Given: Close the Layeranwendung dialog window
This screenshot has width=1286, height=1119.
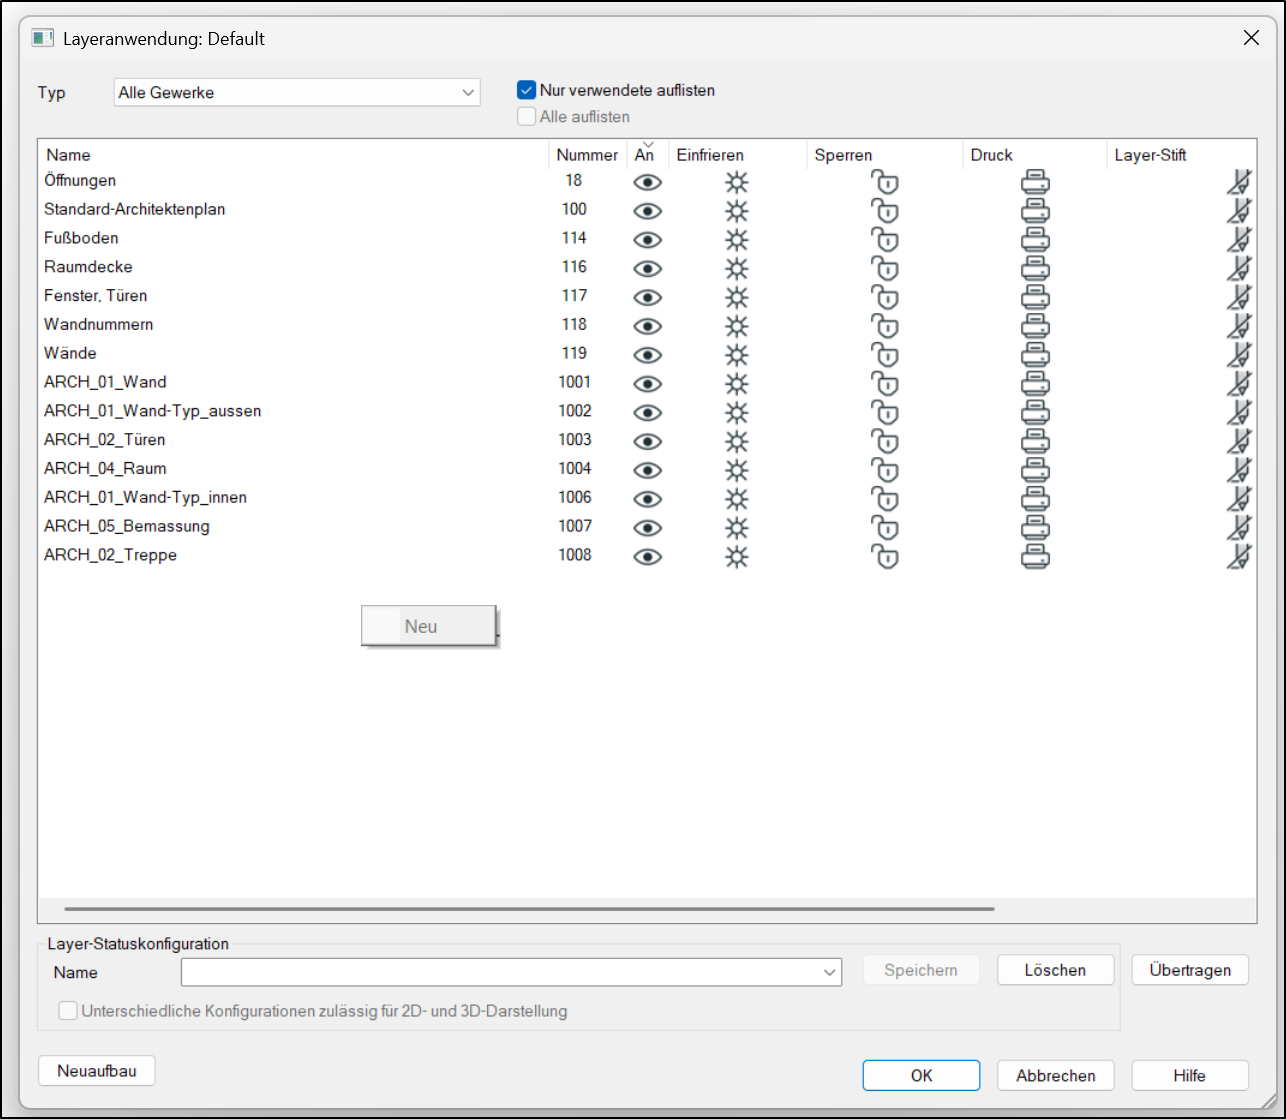Looking at the screenshot, I should pos(1251,39).
